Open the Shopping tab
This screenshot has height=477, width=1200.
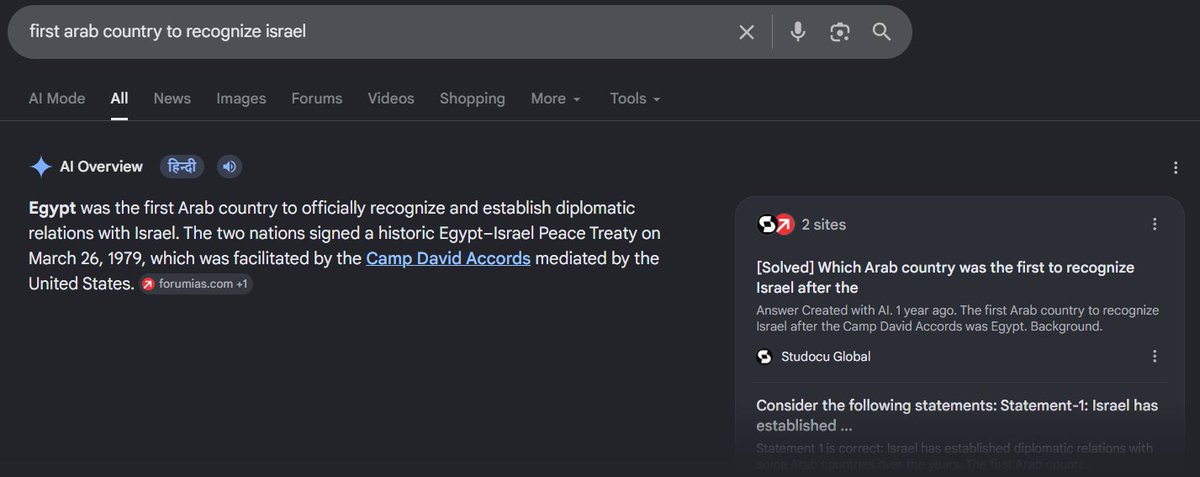pos(472,98)
